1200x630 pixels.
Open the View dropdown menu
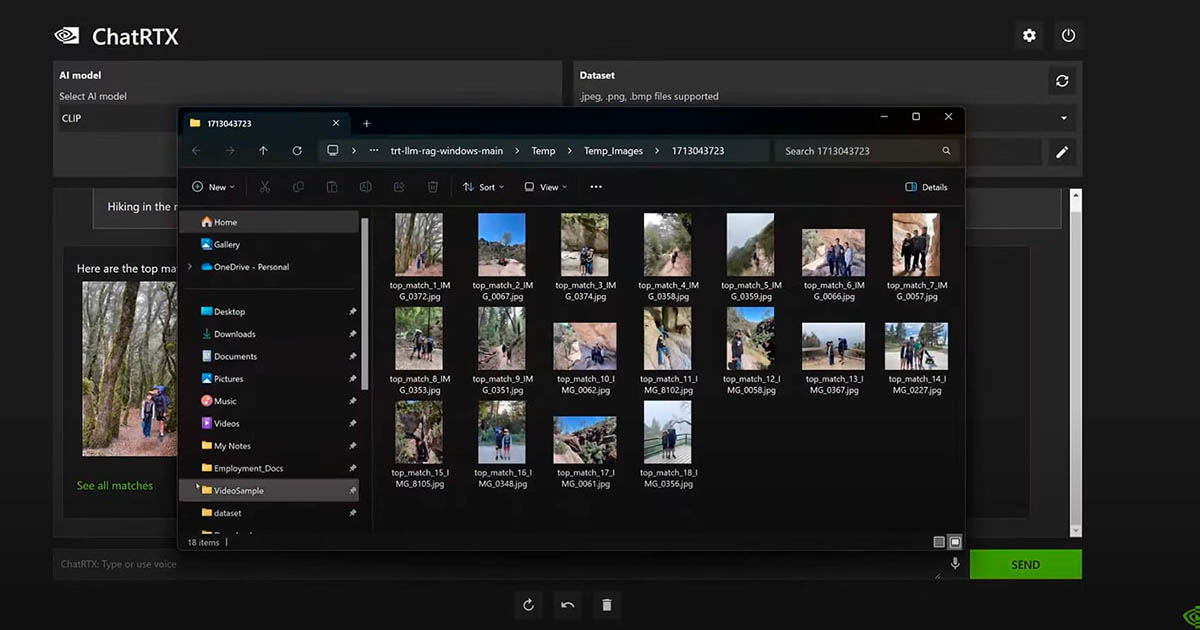545,187
